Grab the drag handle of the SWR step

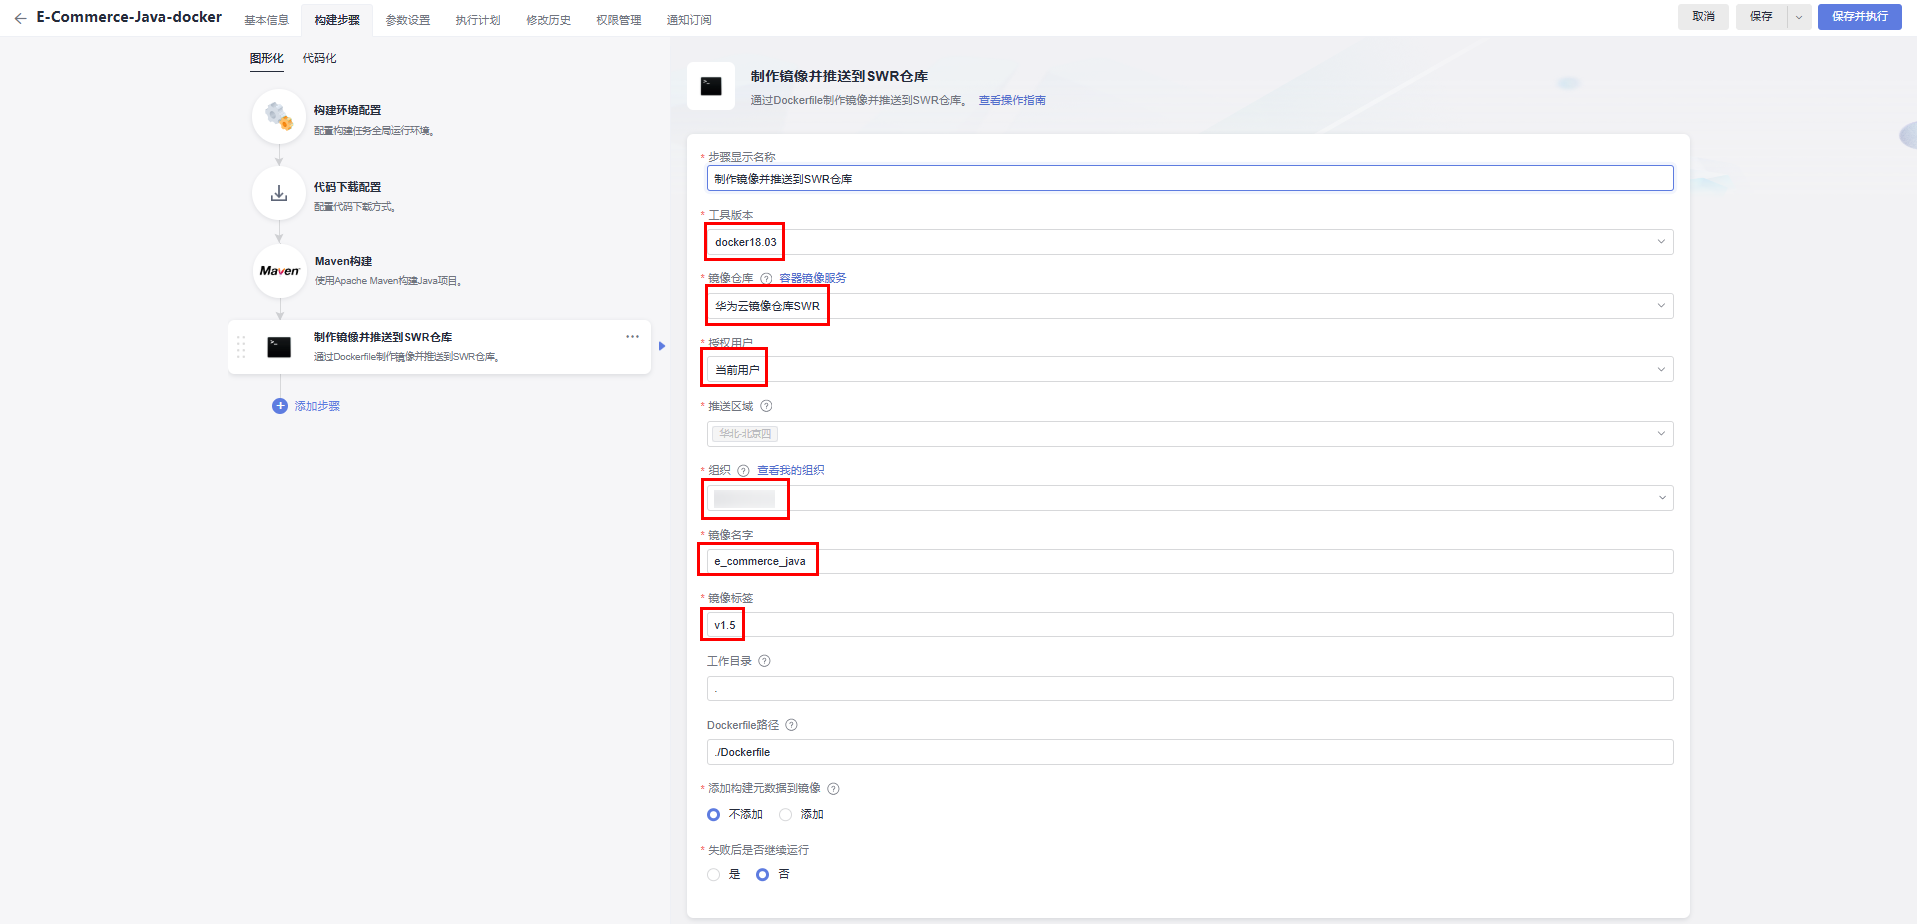pos(241,347)
